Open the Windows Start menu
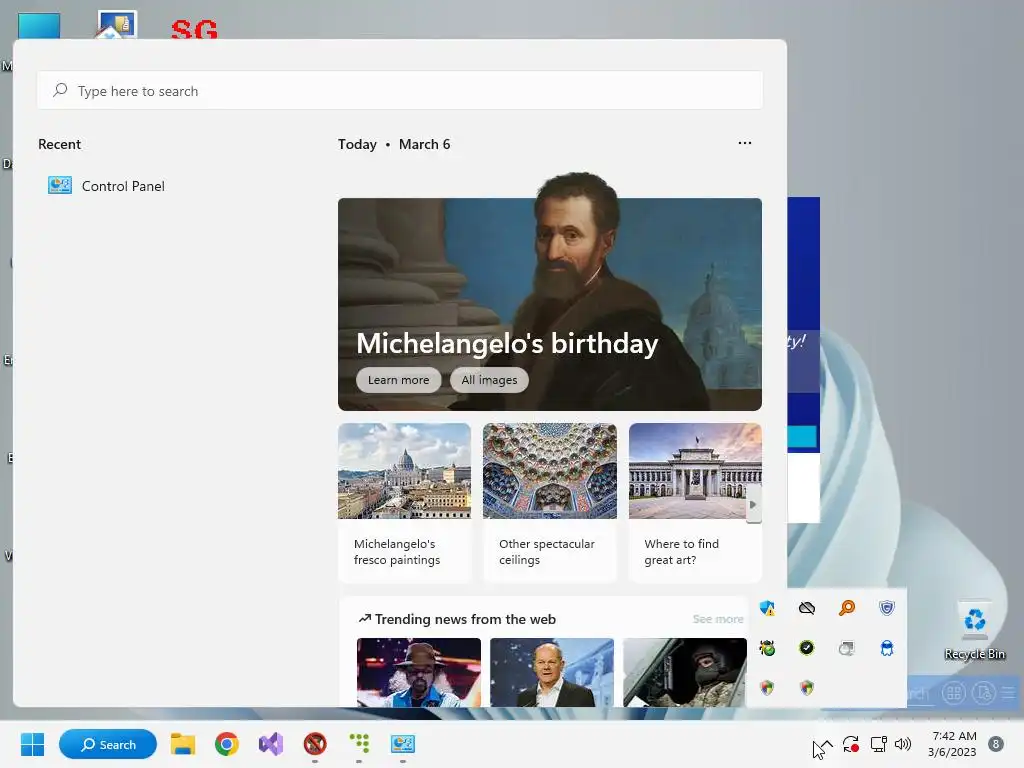1024x768 pixels. pyautogui.click(x=32, y=744)
